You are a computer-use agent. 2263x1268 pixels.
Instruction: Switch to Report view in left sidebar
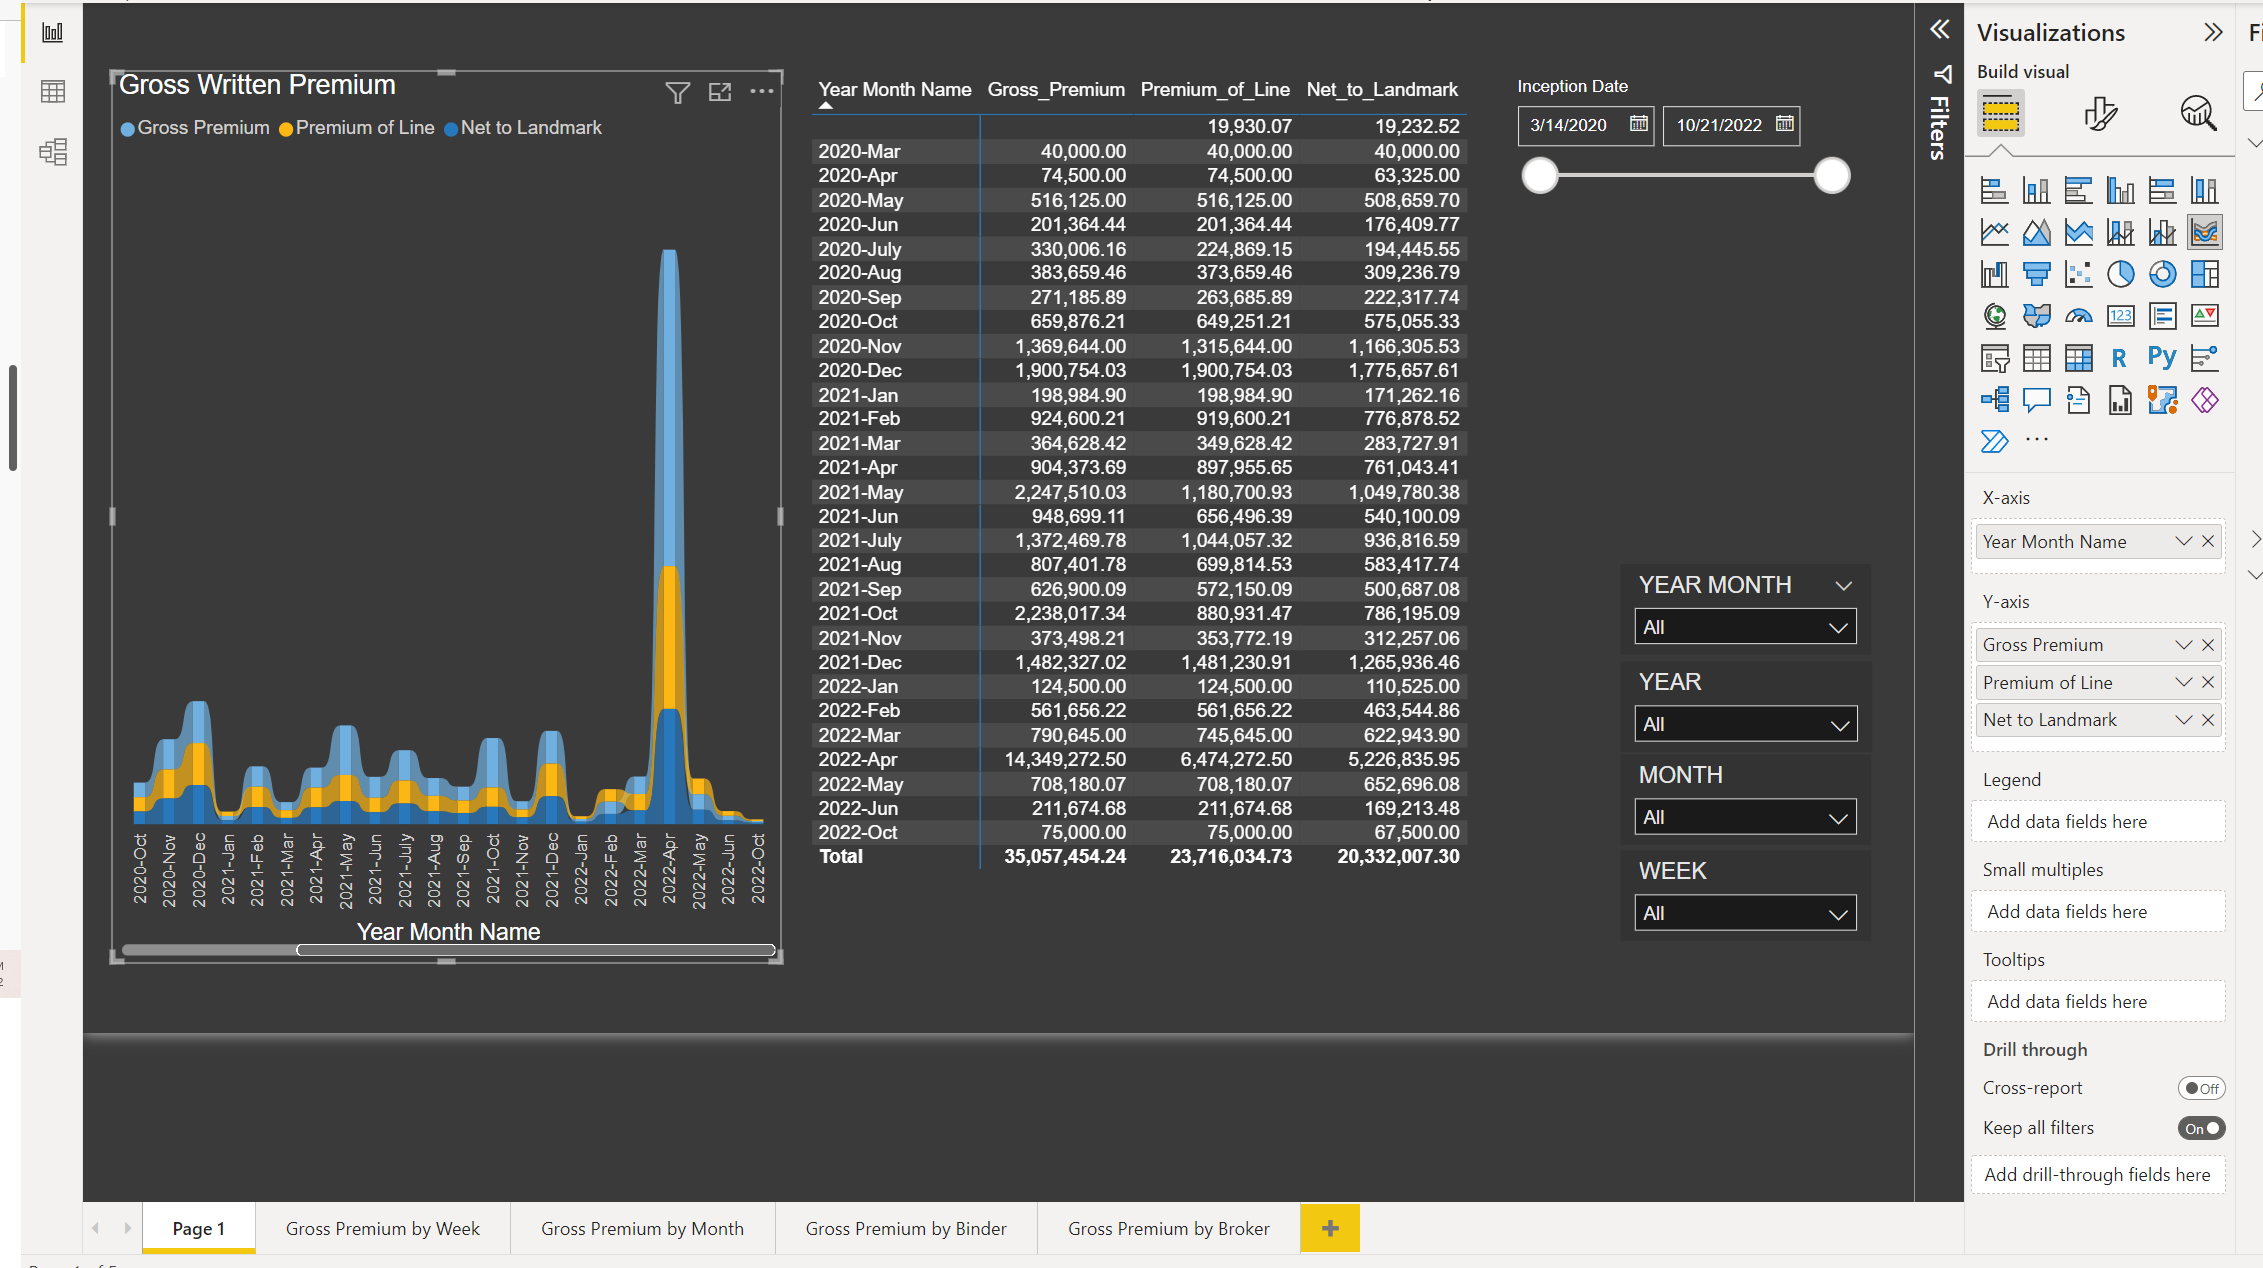(52, 31)
